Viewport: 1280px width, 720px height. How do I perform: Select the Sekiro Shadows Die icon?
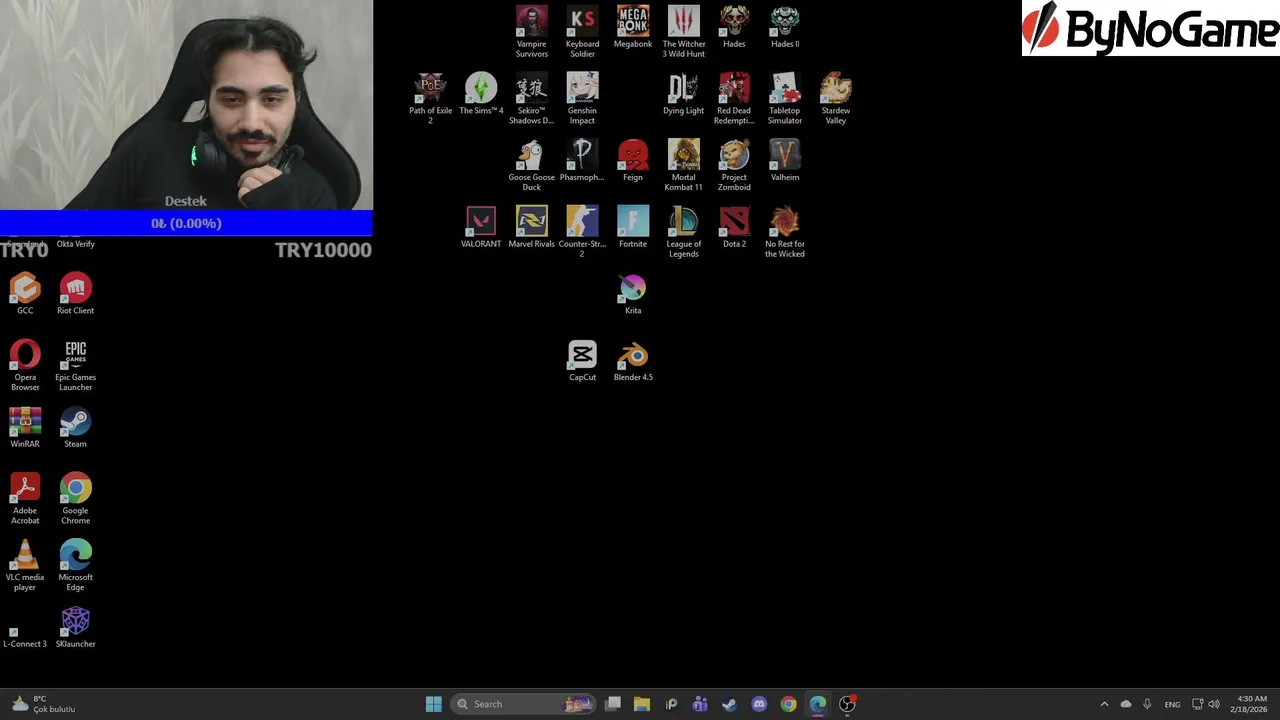(x=531, y=98)
